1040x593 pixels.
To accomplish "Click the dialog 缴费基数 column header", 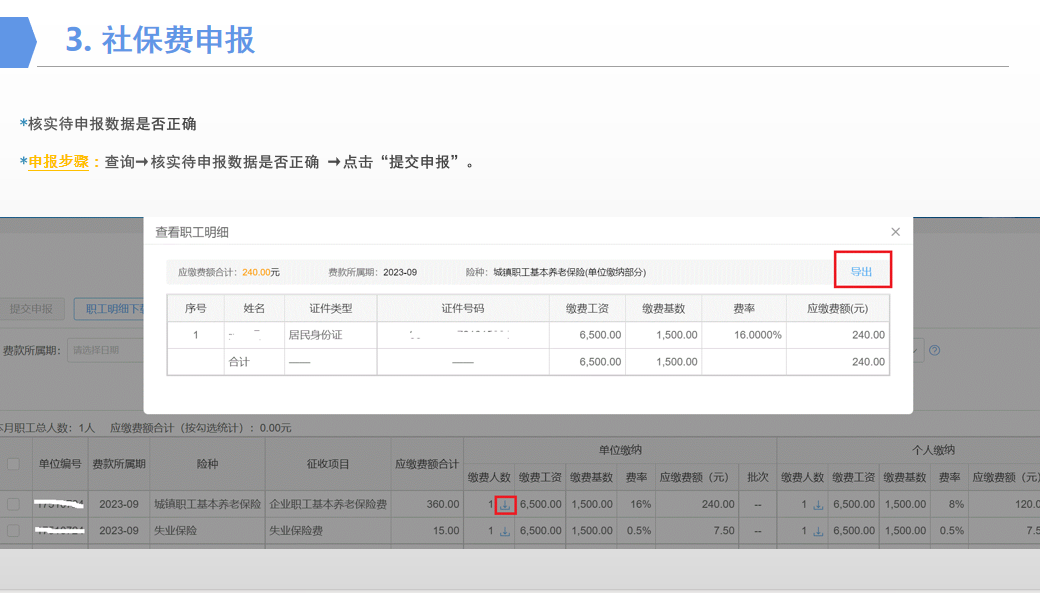I will 663,308.
